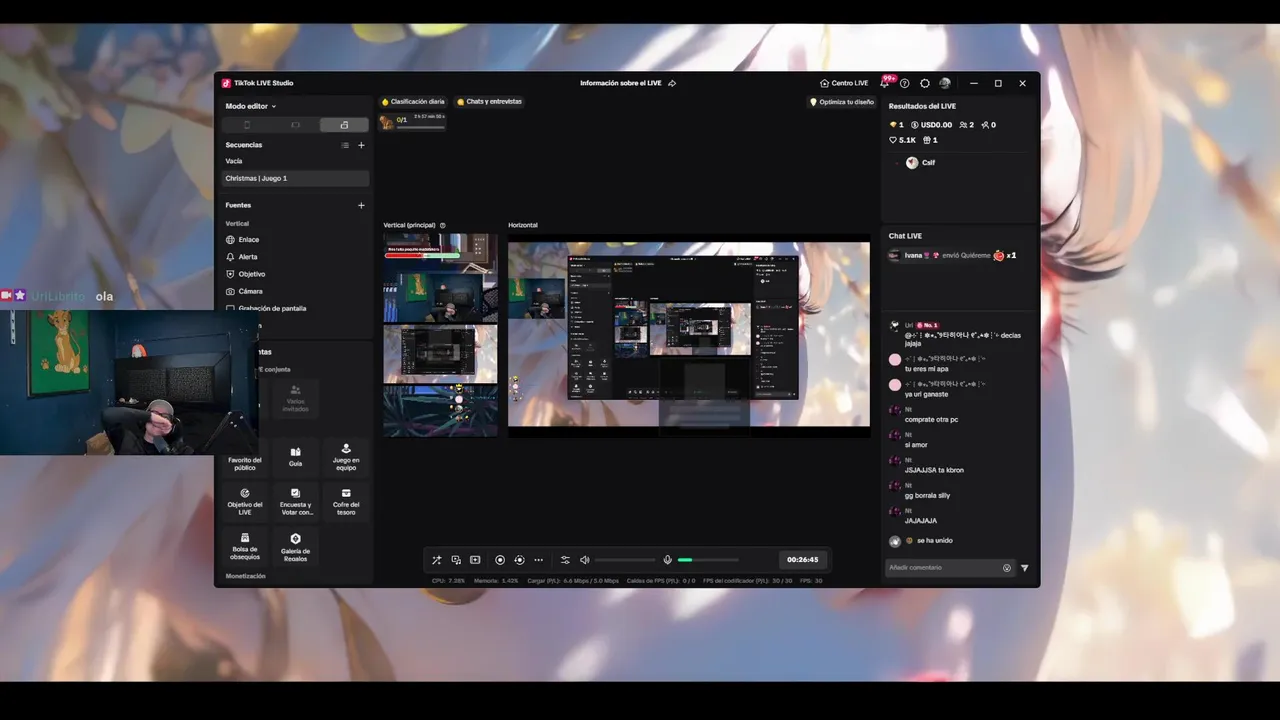Open the Encuesta y Votar tool
Viewport: 1280px width, 720px height.
pyautogui.click(x=295, y=501)
